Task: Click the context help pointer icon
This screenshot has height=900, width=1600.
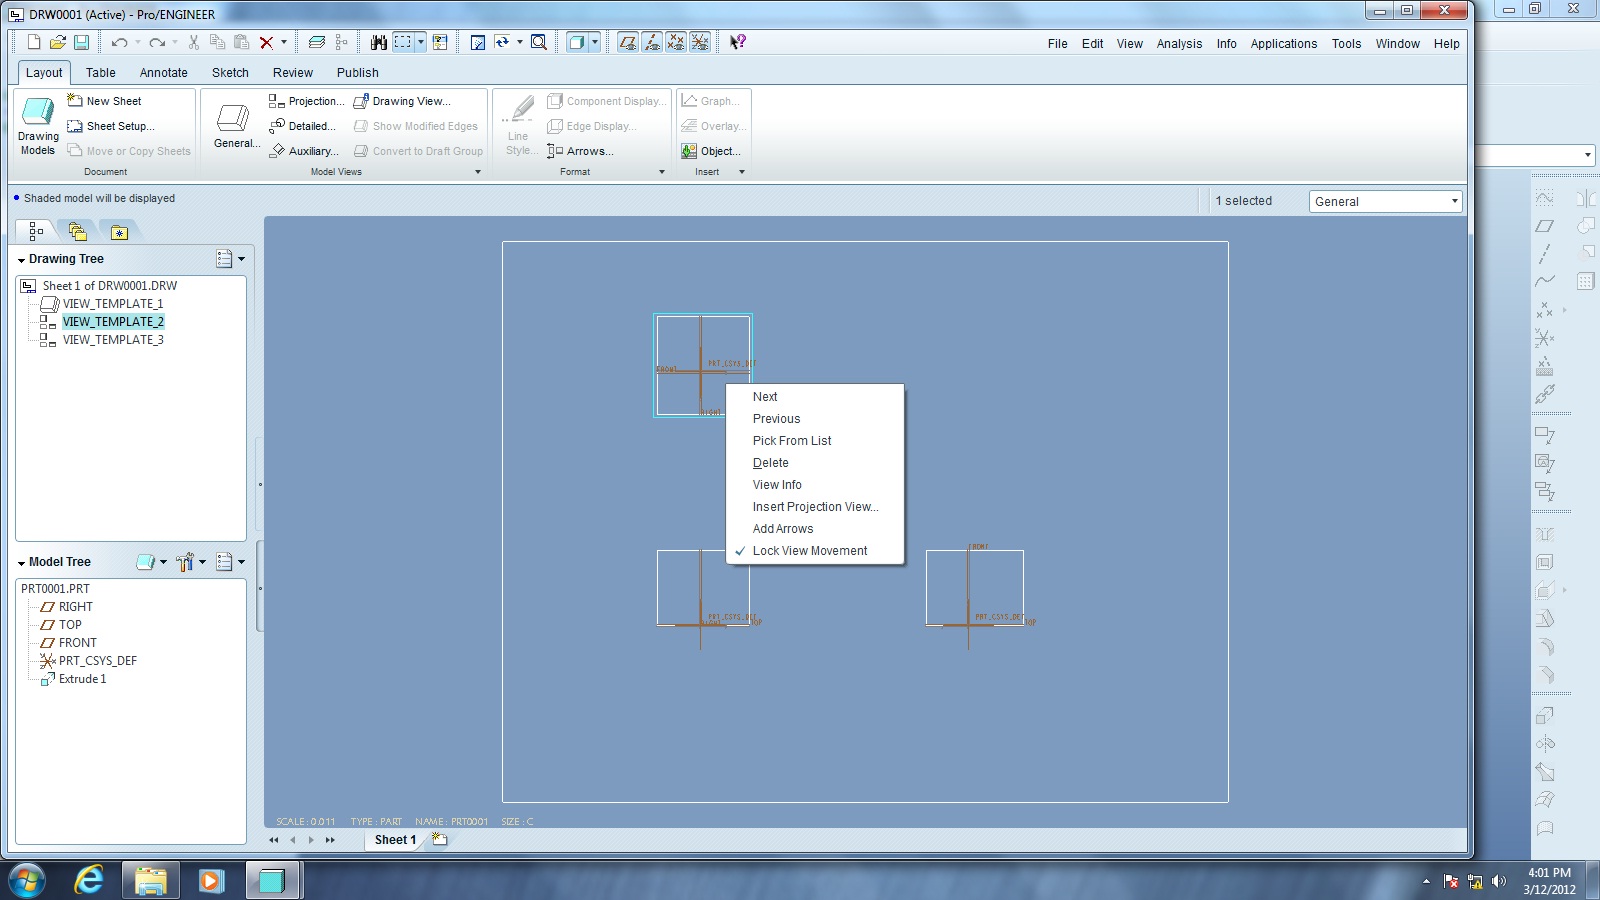Action: click(x=738, y=42)
